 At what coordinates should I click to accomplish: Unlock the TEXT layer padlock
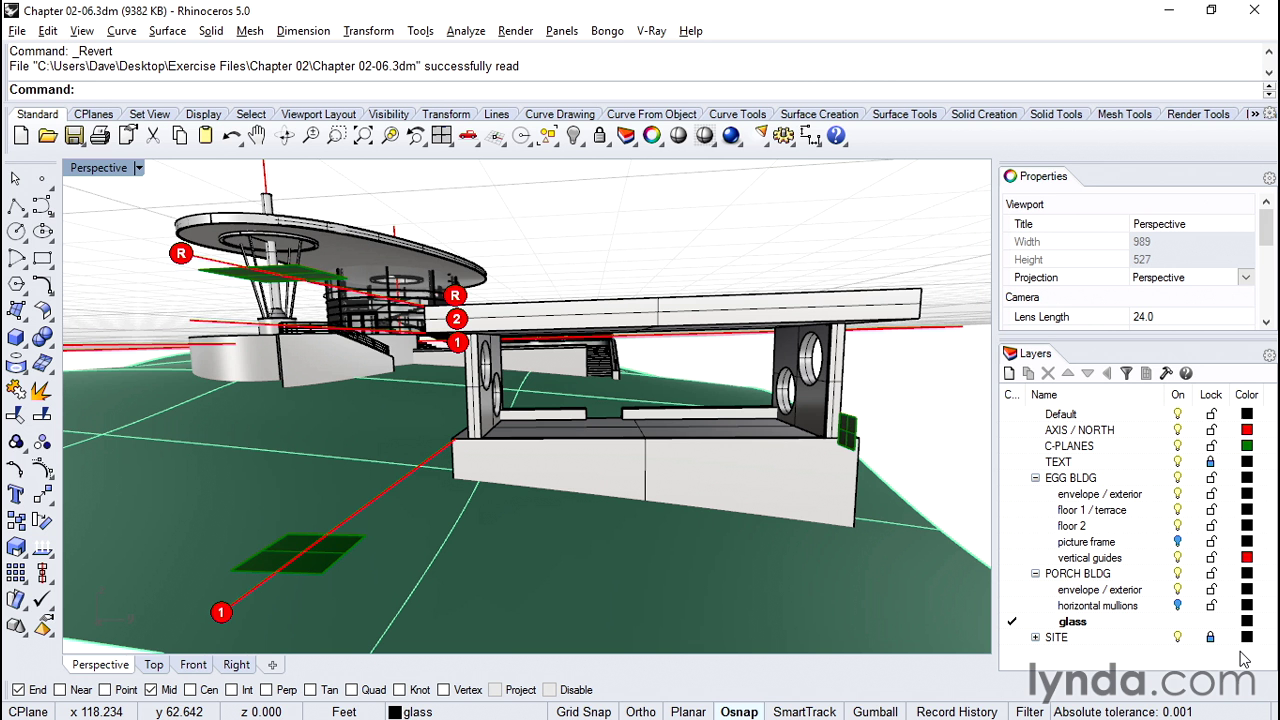coord(1210,462)
